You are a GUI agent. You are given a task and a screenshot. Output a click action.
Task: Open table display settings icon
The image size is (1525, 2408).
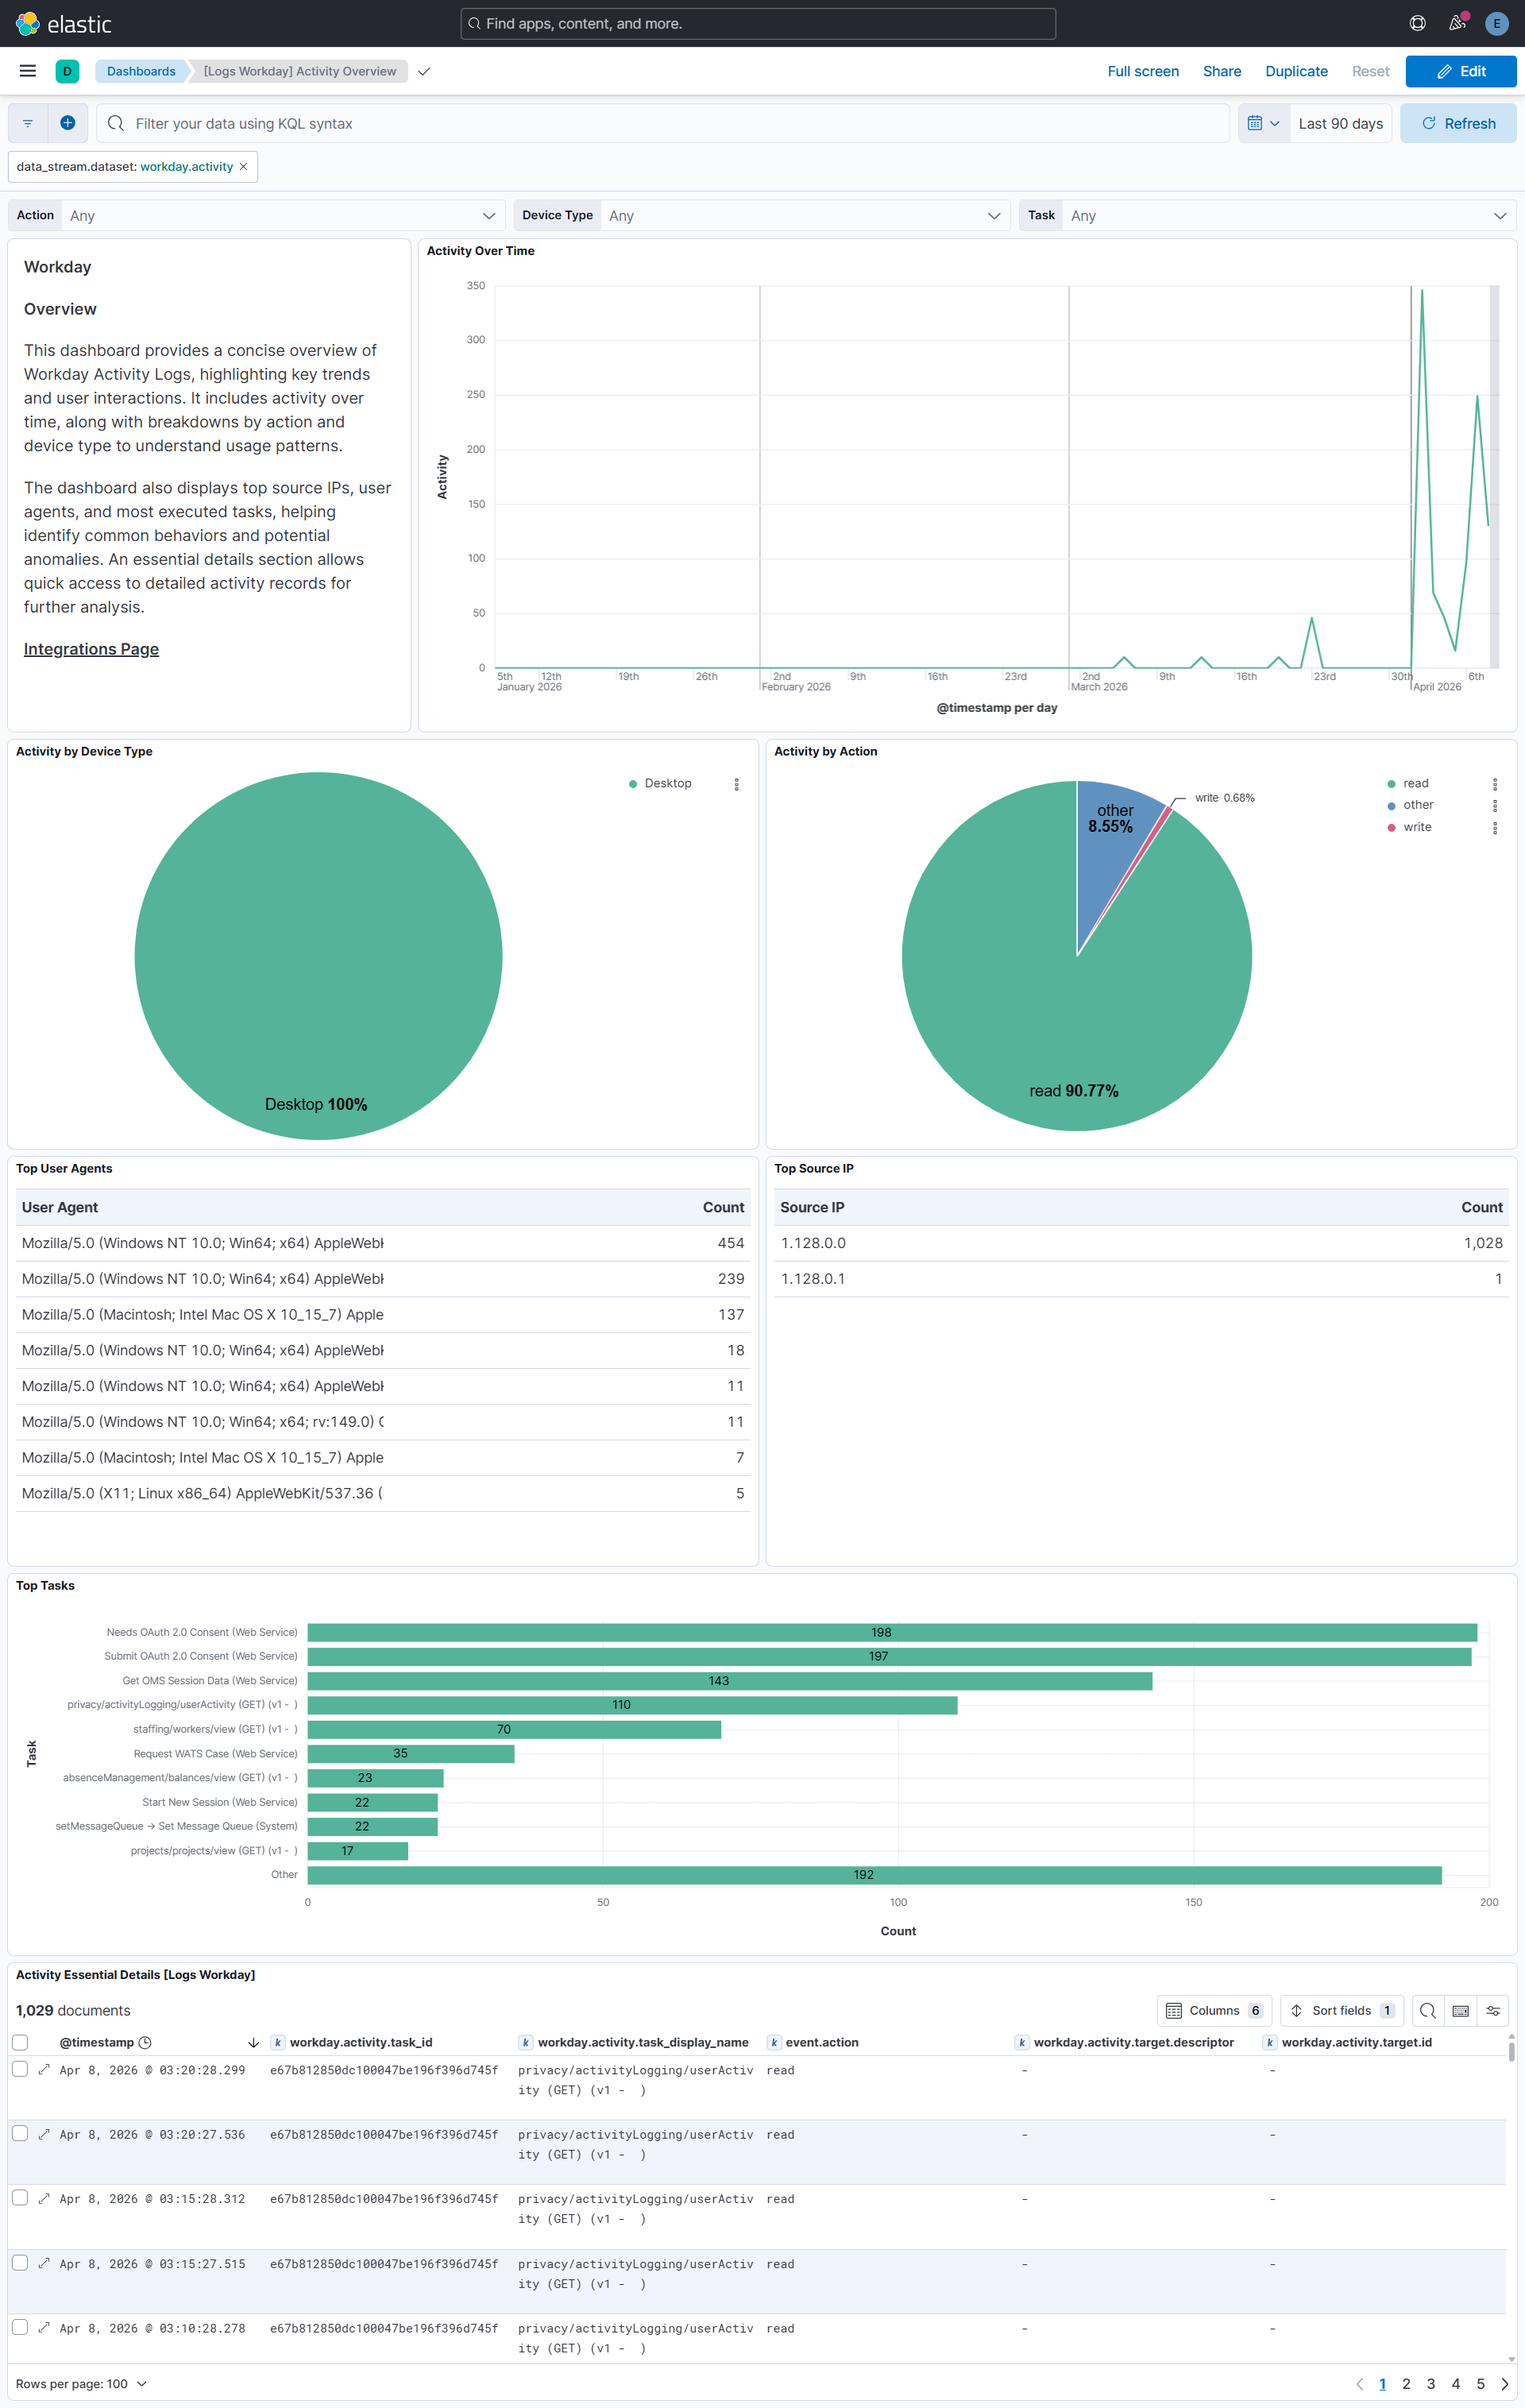coord(1493,2010)
